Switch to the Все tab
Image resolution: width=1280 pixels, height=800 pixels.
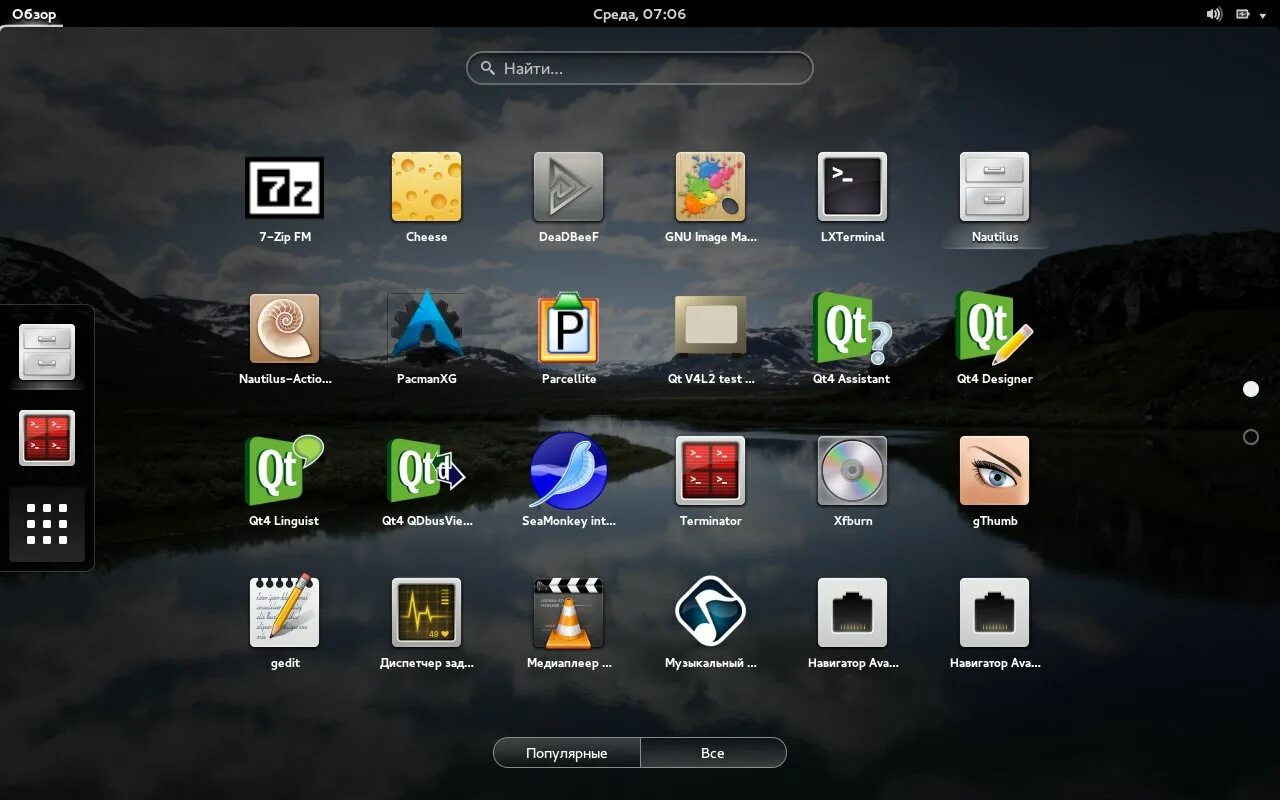coord(713,752)
